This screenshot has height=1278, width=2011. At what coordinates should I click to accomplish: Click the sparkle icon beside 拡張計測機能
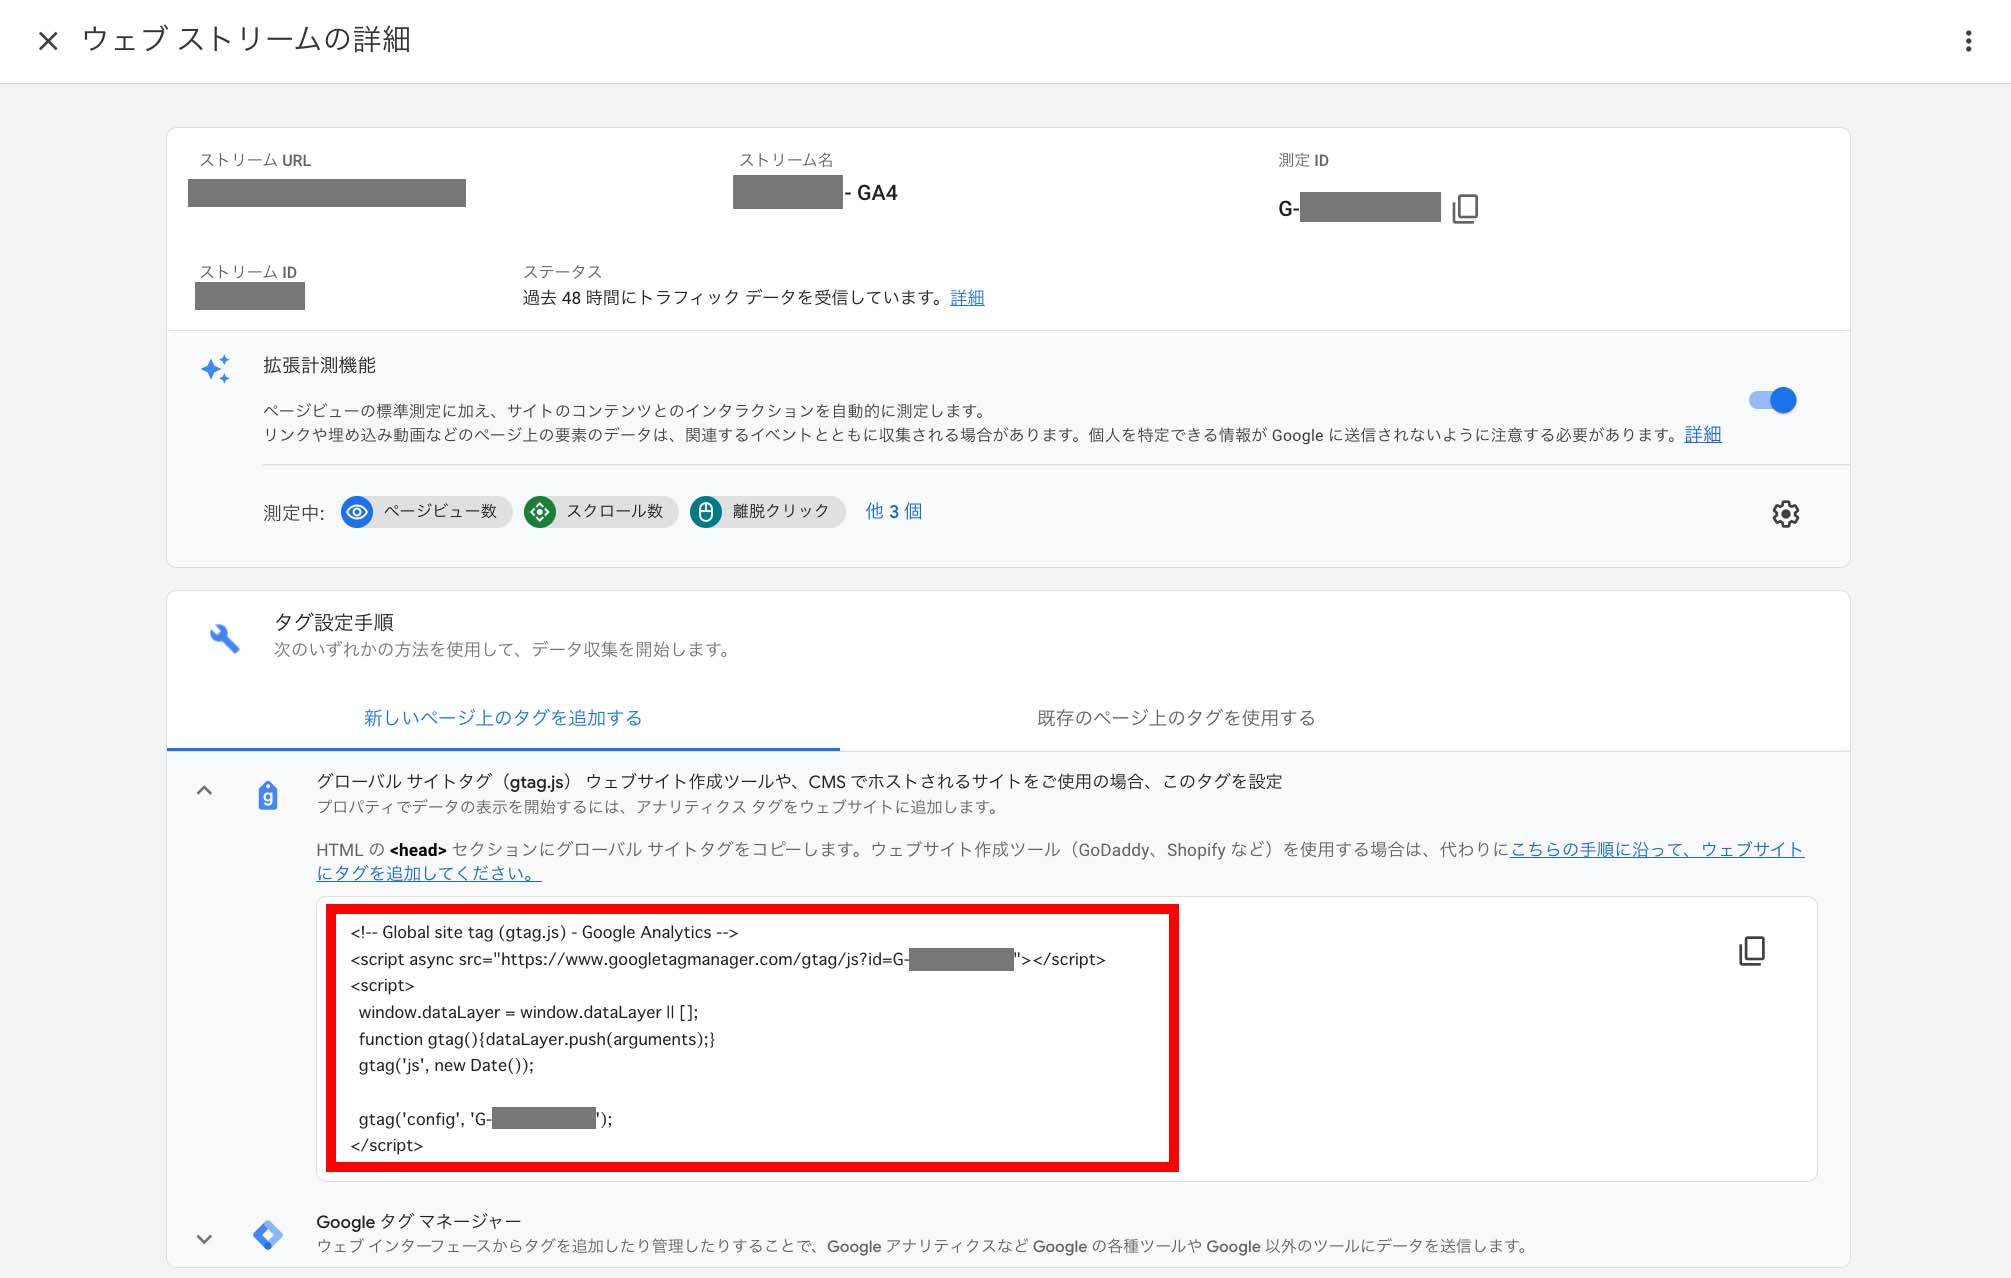click(215, 369)
